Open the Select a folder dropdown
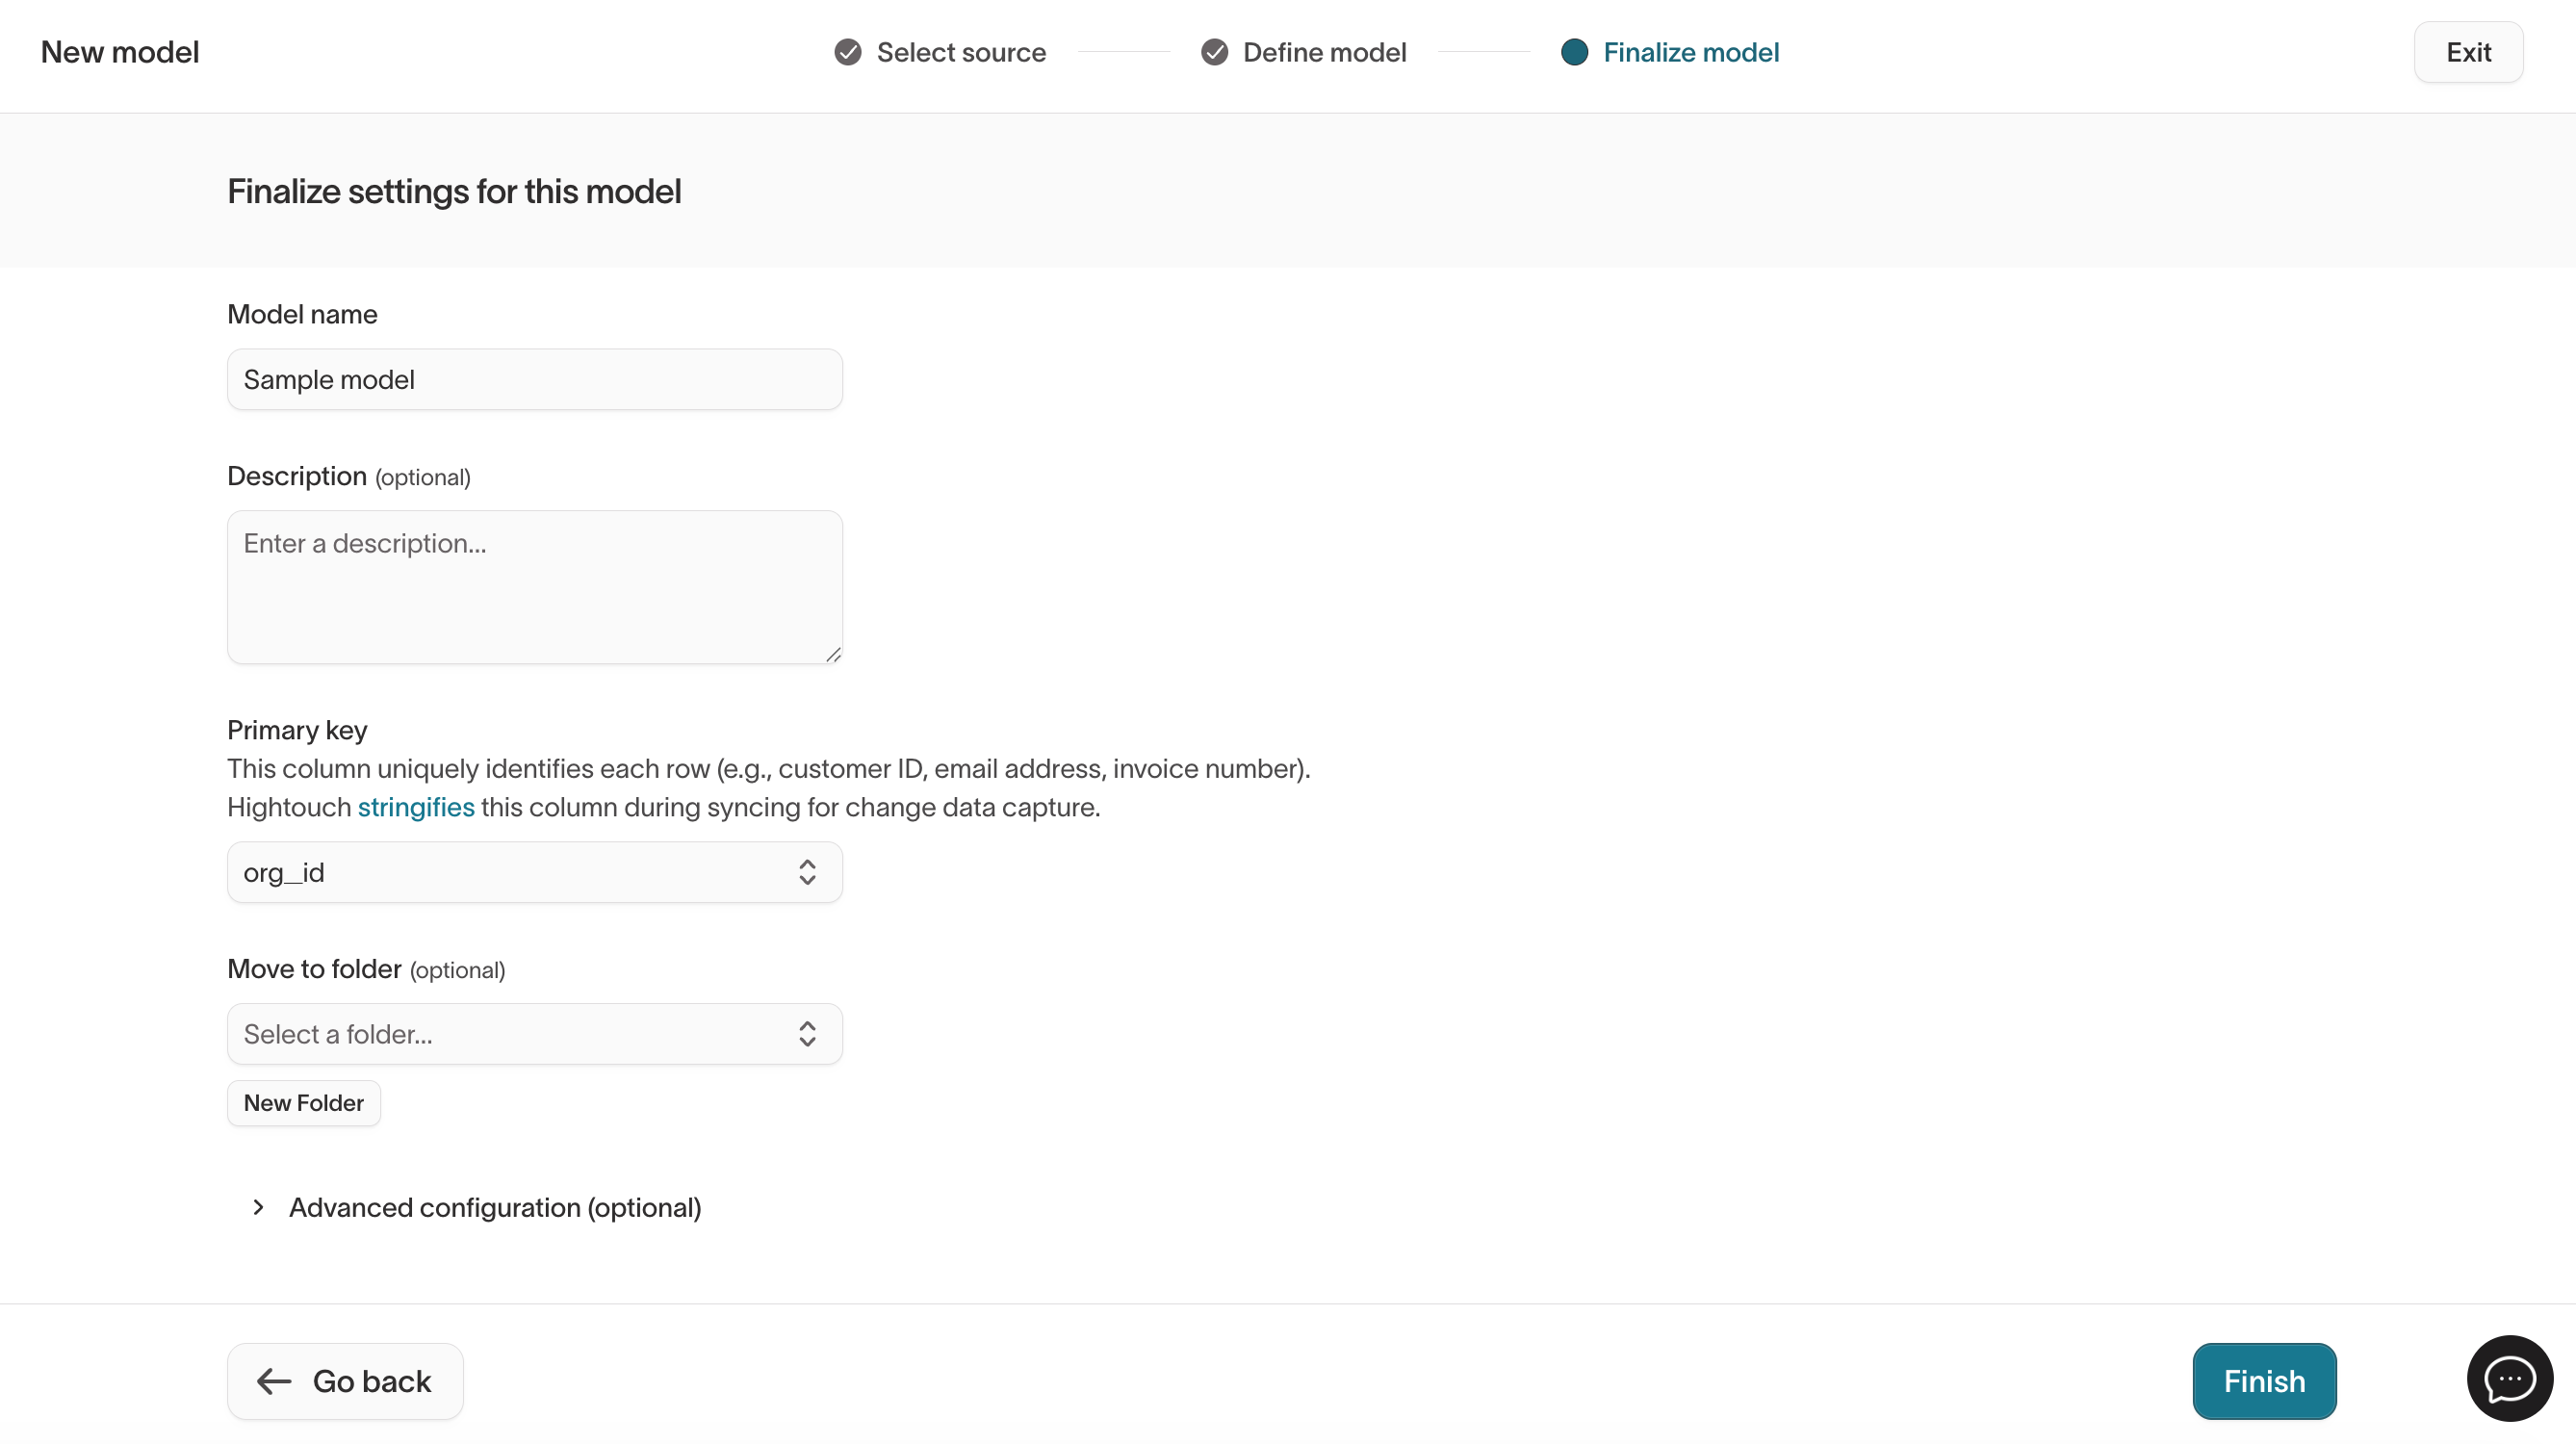2576x1444 pixels. coord(534,1033)
